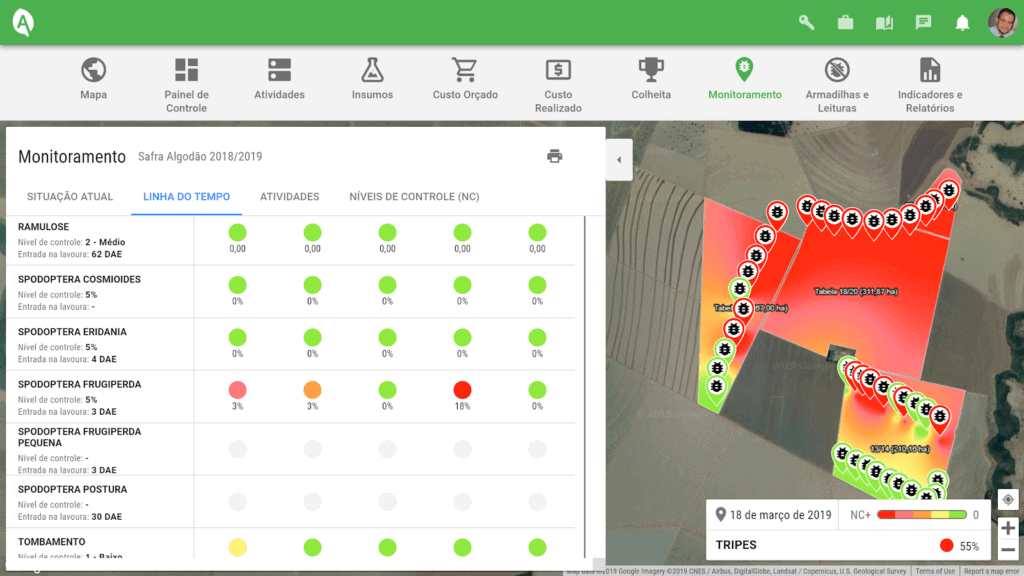1024x576 pixels.
Task: Click the search key icon in top bar
Action: 806,21
